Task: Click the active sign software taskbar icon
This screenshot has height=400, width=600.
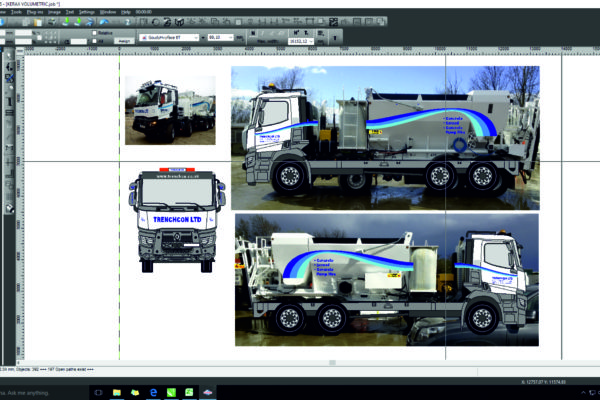Action: [207, 393]
